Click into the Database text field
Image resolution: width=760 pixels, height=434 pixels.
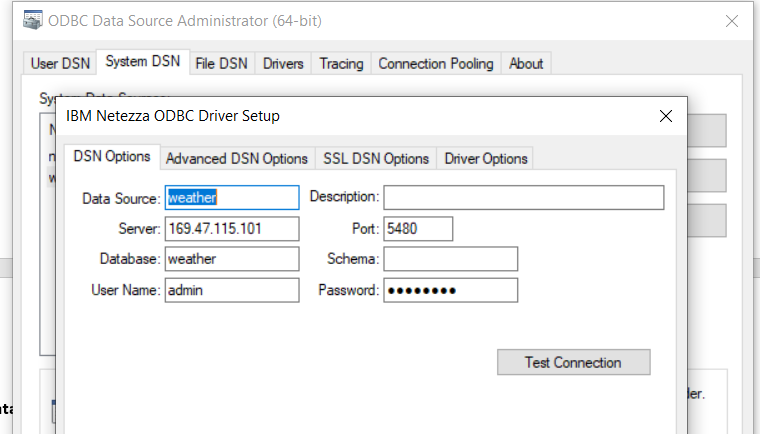232,259
